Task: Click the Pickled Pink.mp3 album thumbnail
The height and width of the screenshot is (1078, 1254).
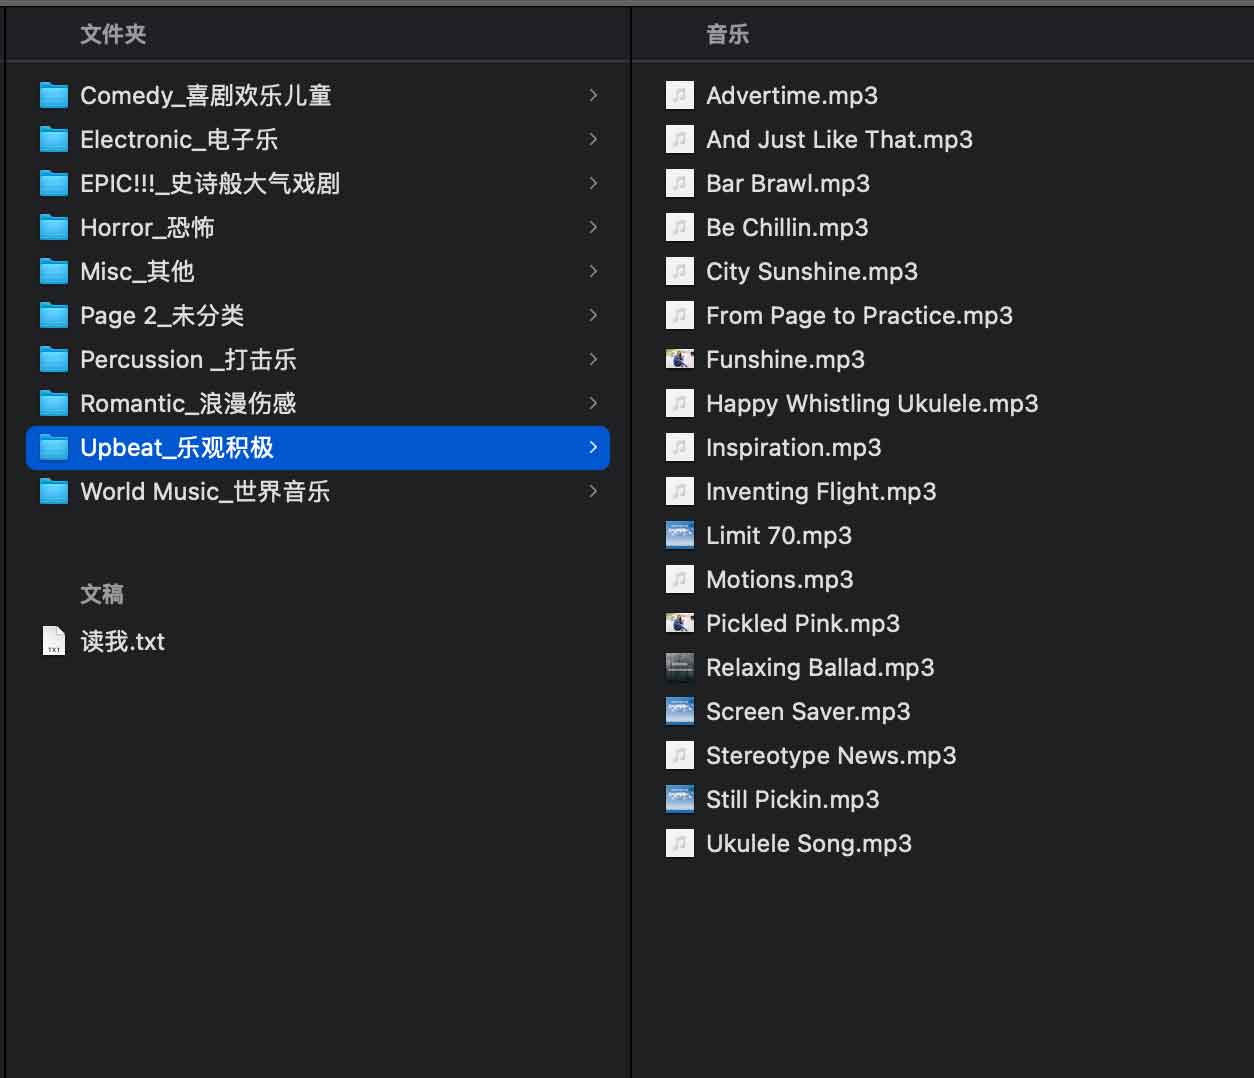Action: (680, 623)
